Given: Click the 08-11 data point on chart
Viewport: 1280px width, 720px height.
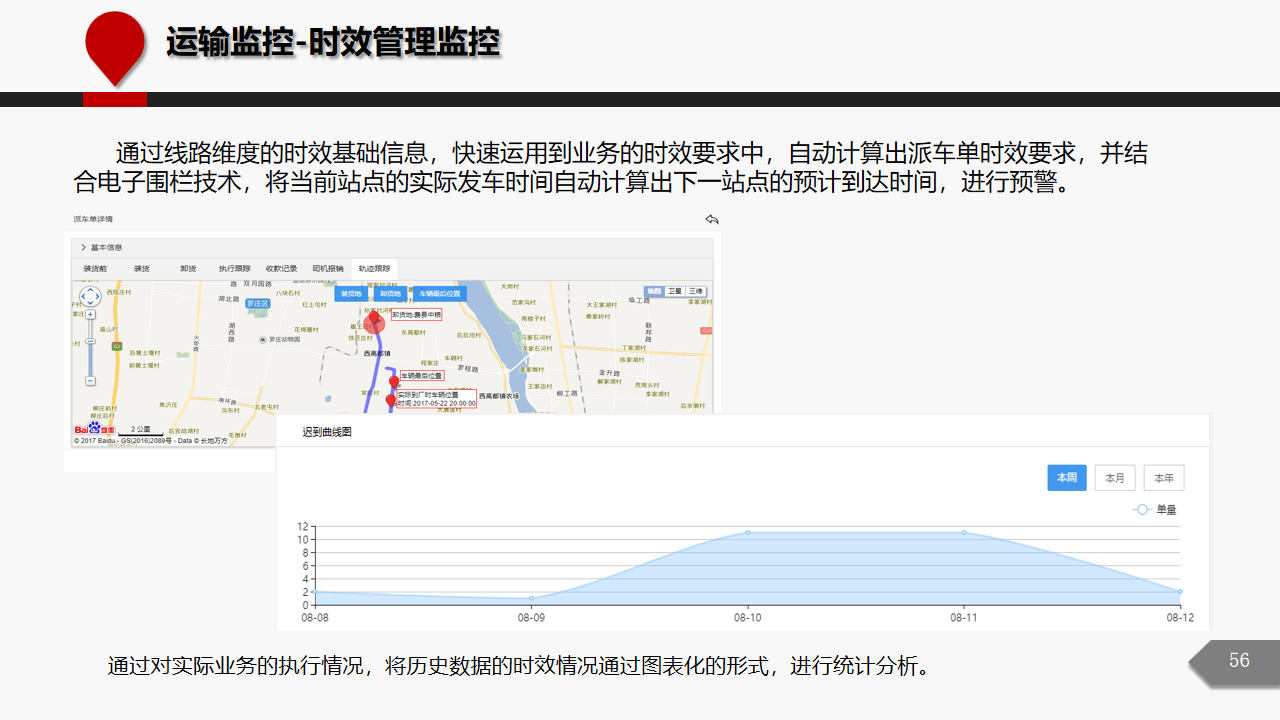Looking at the screenshot, I should click(964, 532).
